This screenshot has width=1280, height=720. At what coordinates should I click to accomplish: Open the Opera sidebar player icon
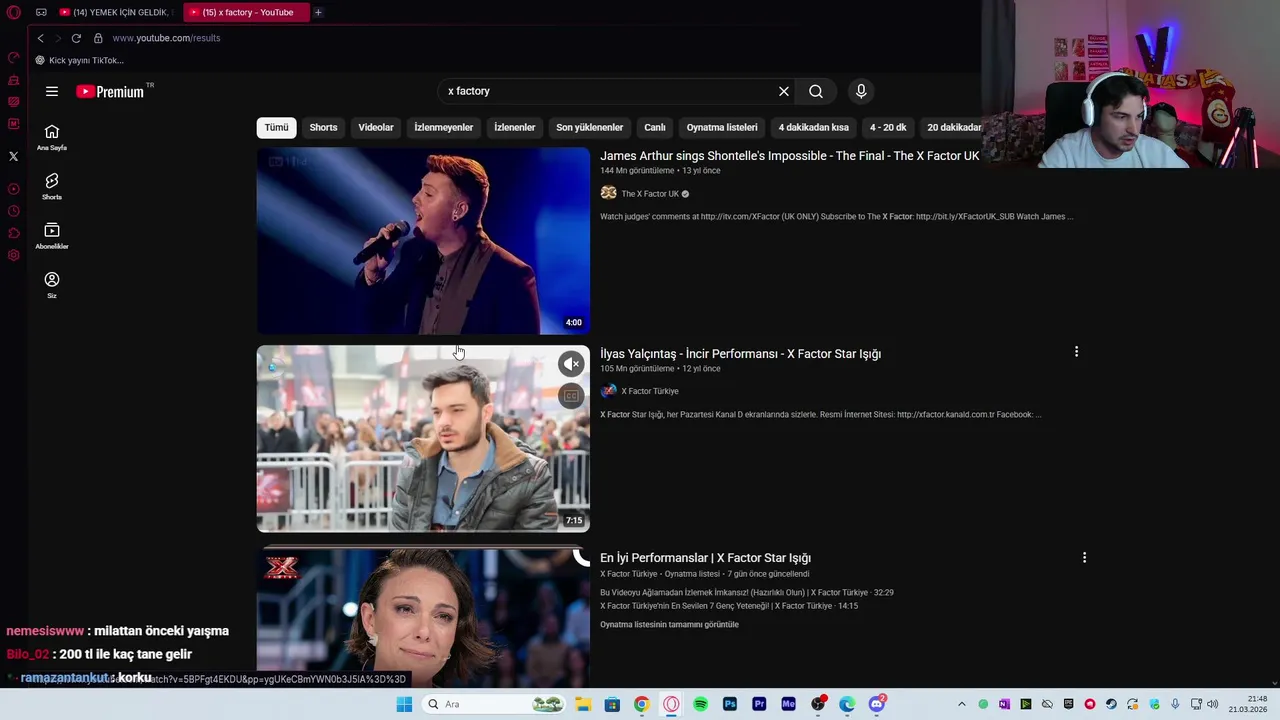pos(13,189)
